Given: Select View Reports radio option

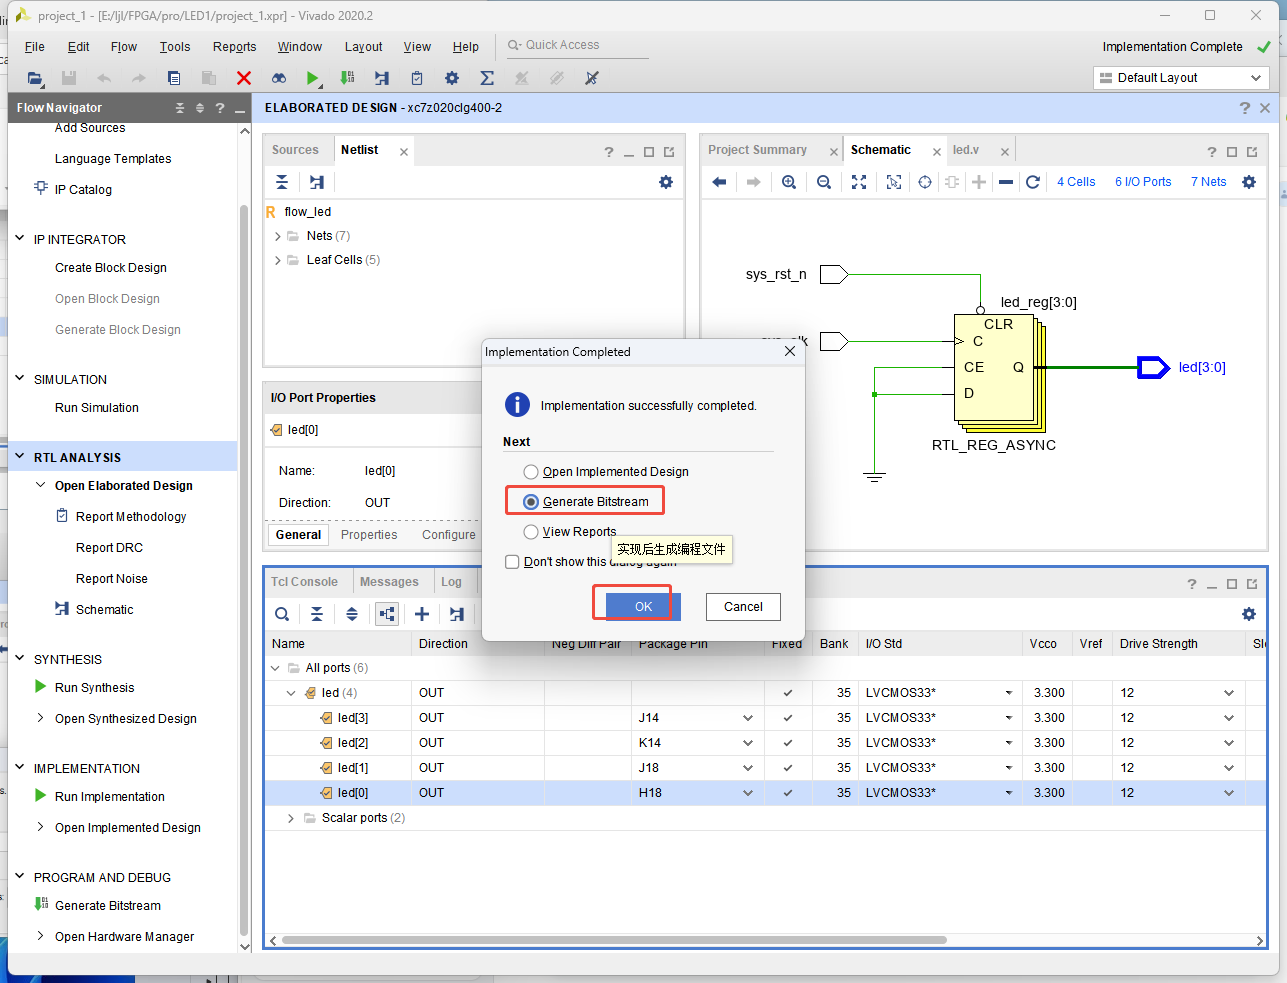Looking at the screenshot, I should (531, 532).
